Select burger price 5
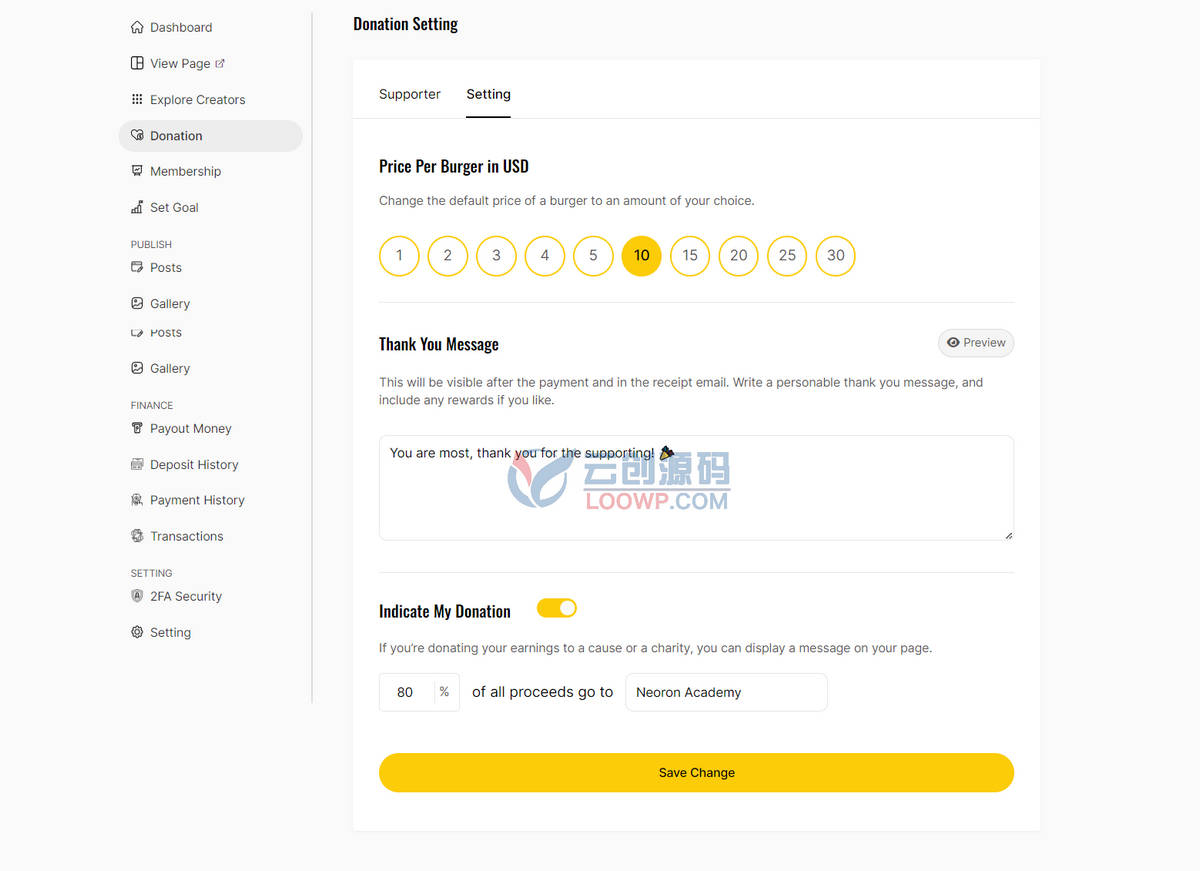 (593, 256)
